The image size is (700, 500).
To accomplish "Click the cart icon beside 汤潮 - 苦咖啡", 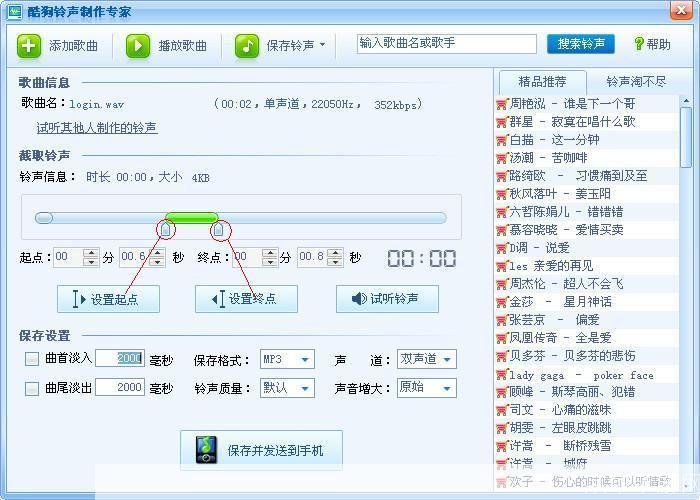I will pos(502,158).
